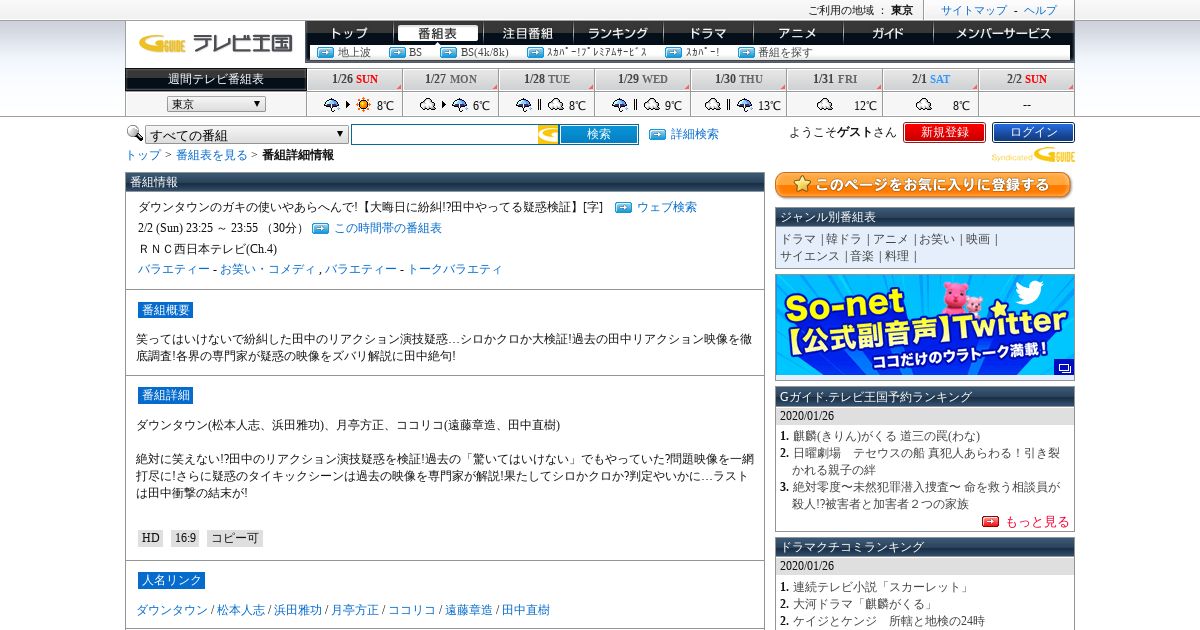Select the BS submenu item
The height and width of the screenshot is (630, 1200).
tap(416, 52)
